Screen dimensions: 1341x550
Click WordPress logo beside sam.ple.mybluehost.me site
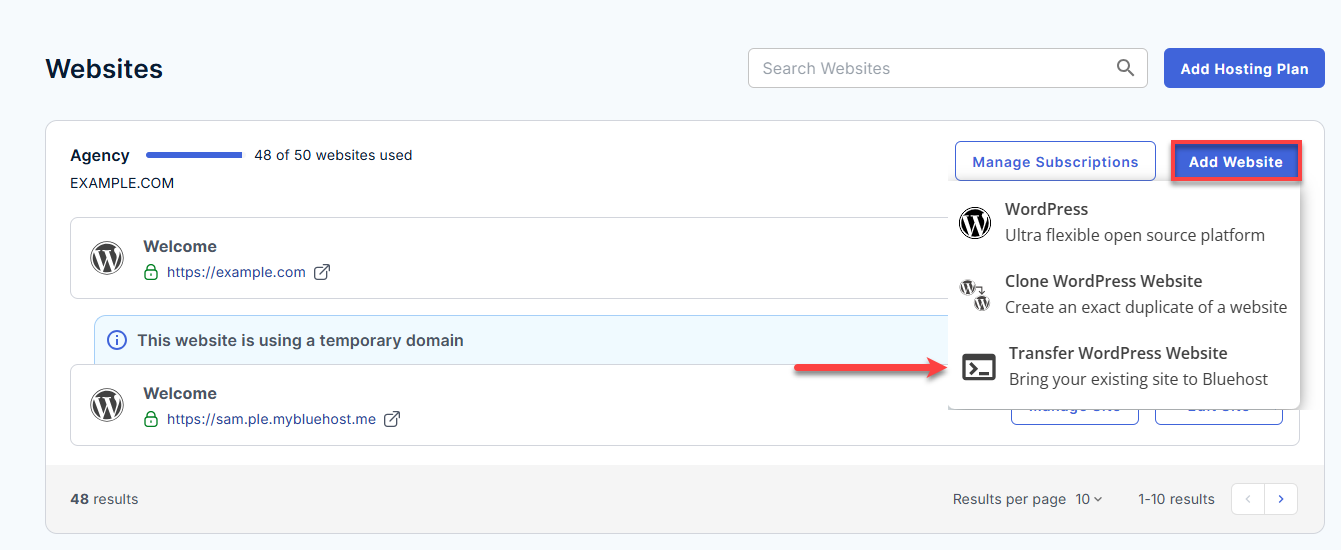[x=107, y=405]
